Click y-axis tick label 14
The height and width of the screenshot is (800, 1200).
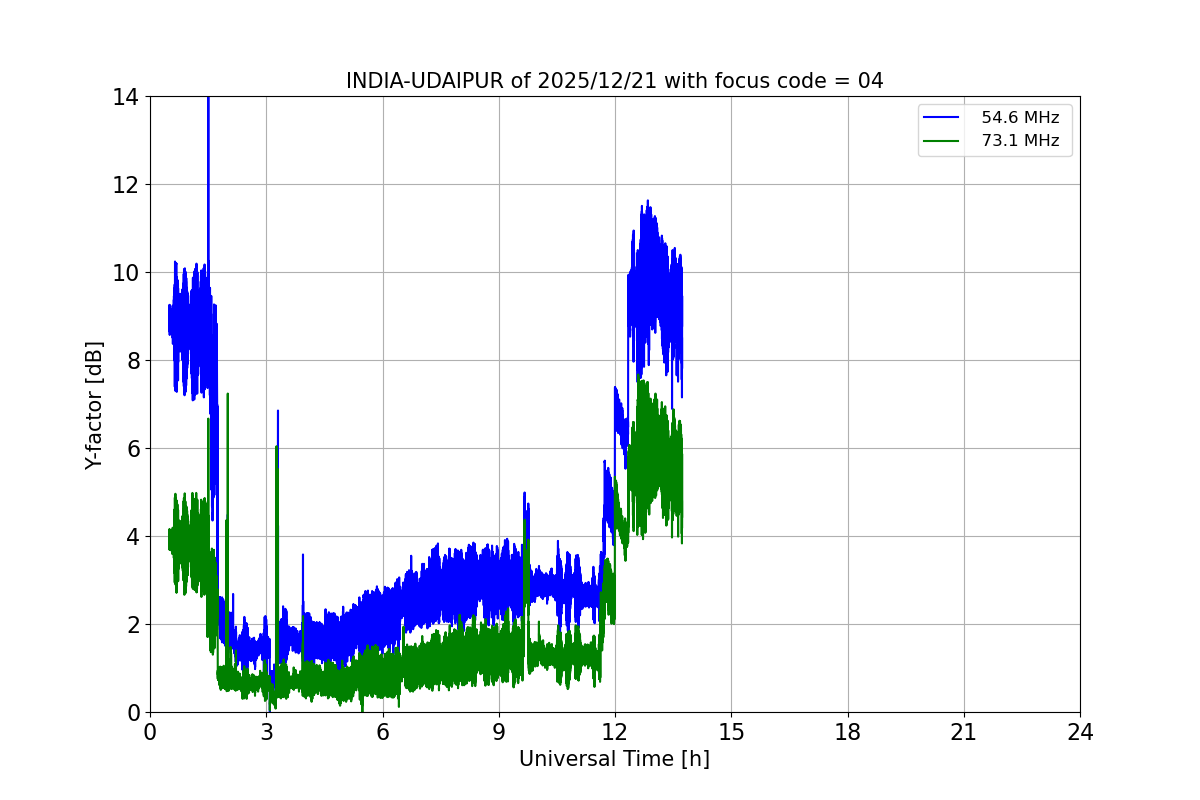[125, 97]
